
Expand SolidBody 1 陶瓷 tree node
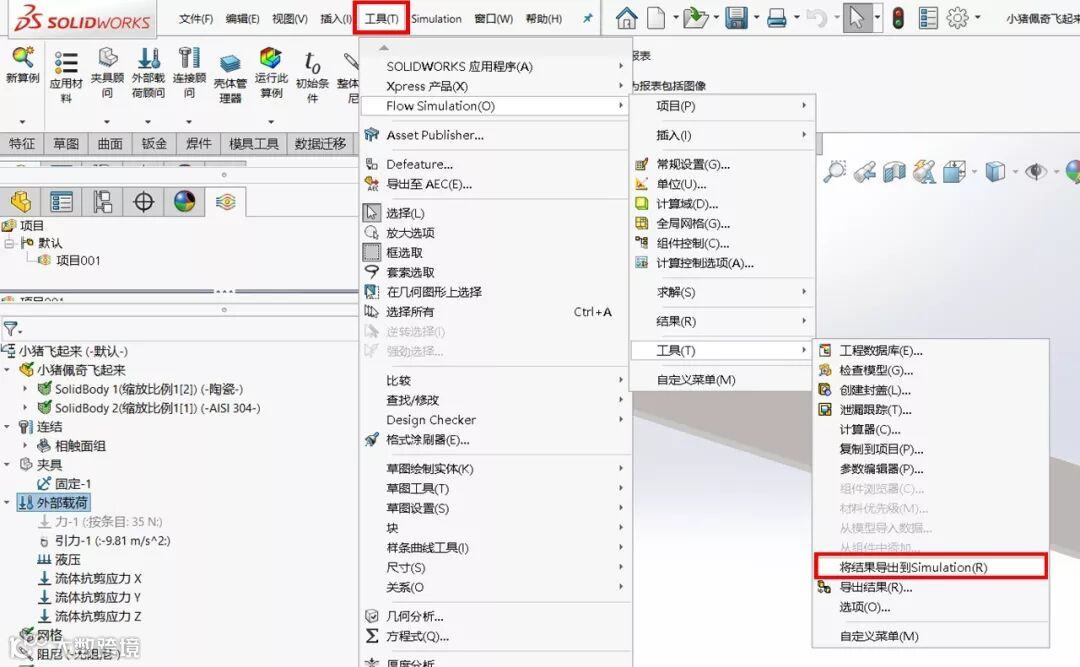(x=25, y=389)
